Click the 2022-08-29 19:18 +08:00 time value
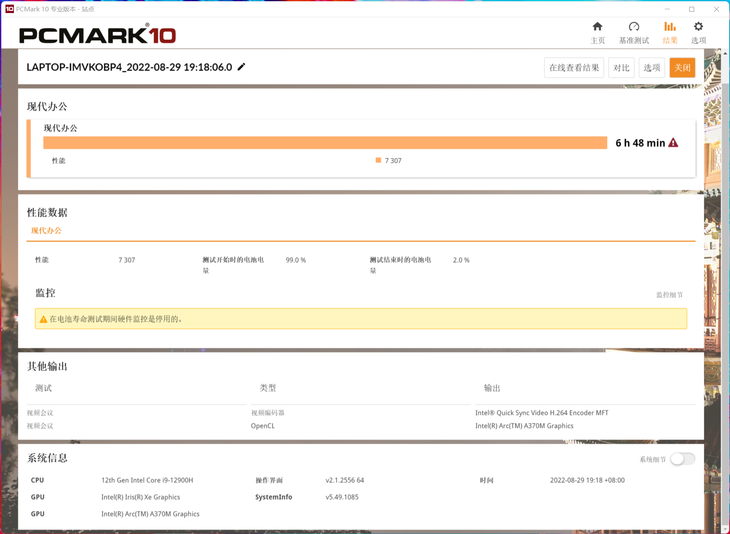 point(587,480)
